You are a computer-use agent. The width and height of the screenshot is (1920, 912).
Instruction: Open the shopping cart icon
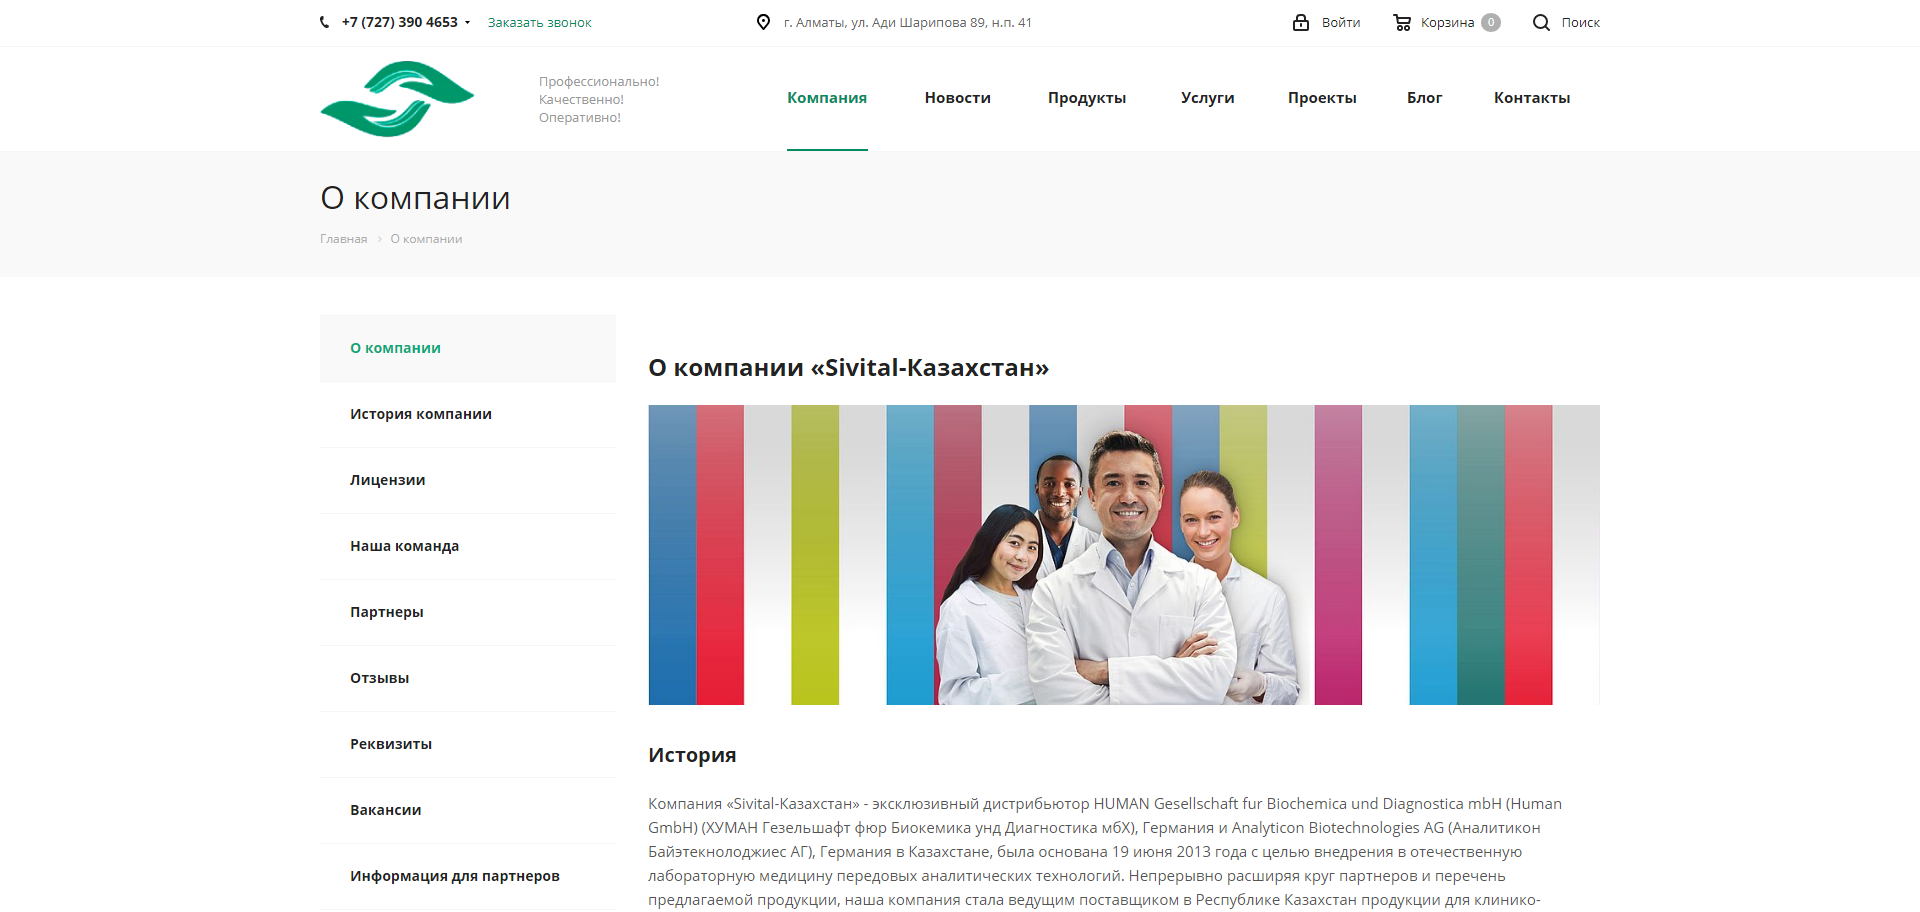point(1402,22)
